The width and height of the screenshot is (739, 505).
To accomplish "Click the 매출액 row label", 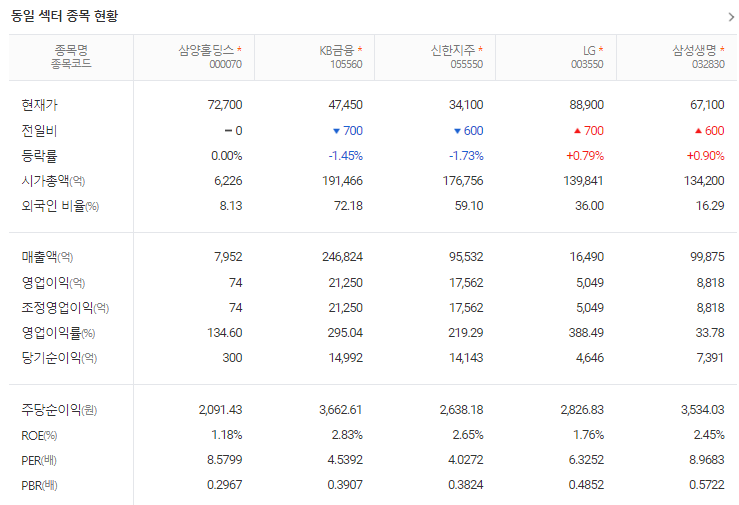I will tap(47, 257).
